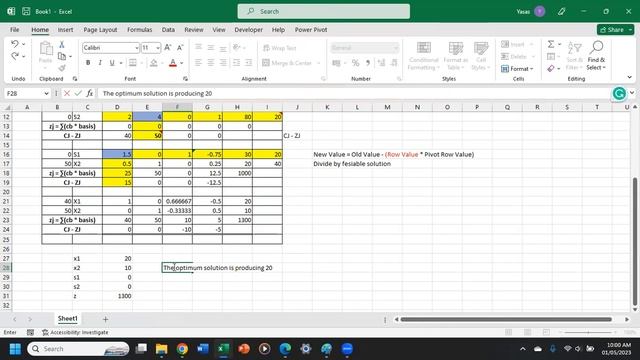
Task: Open PowerPoint from taskbar
Action: [244, 349]
